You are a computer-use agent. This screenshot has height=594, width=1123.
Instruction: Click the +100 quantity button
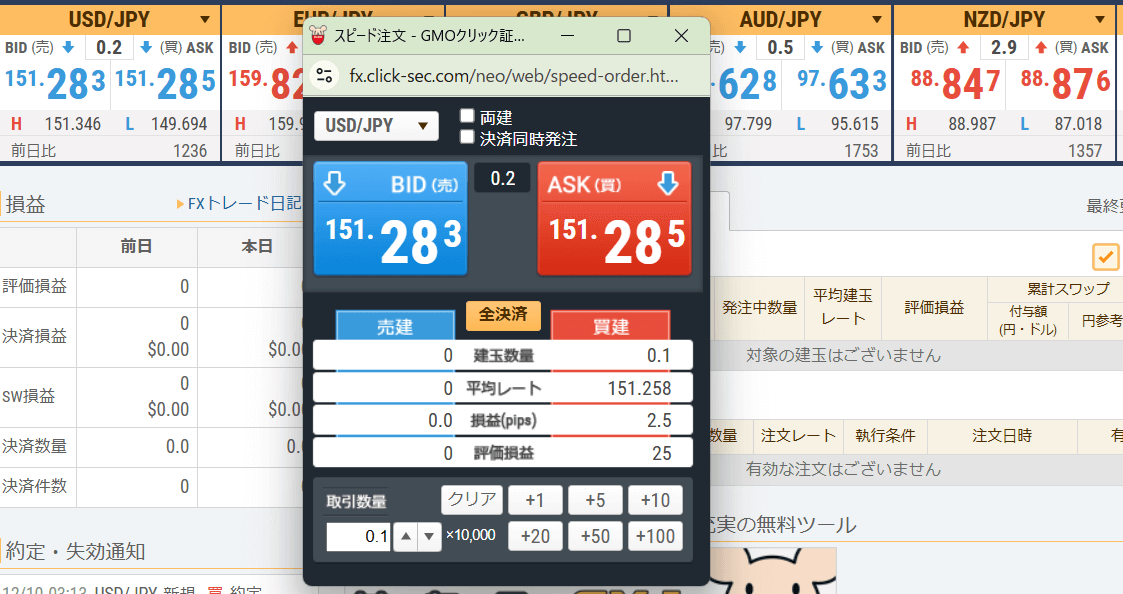tap(655, 537)
